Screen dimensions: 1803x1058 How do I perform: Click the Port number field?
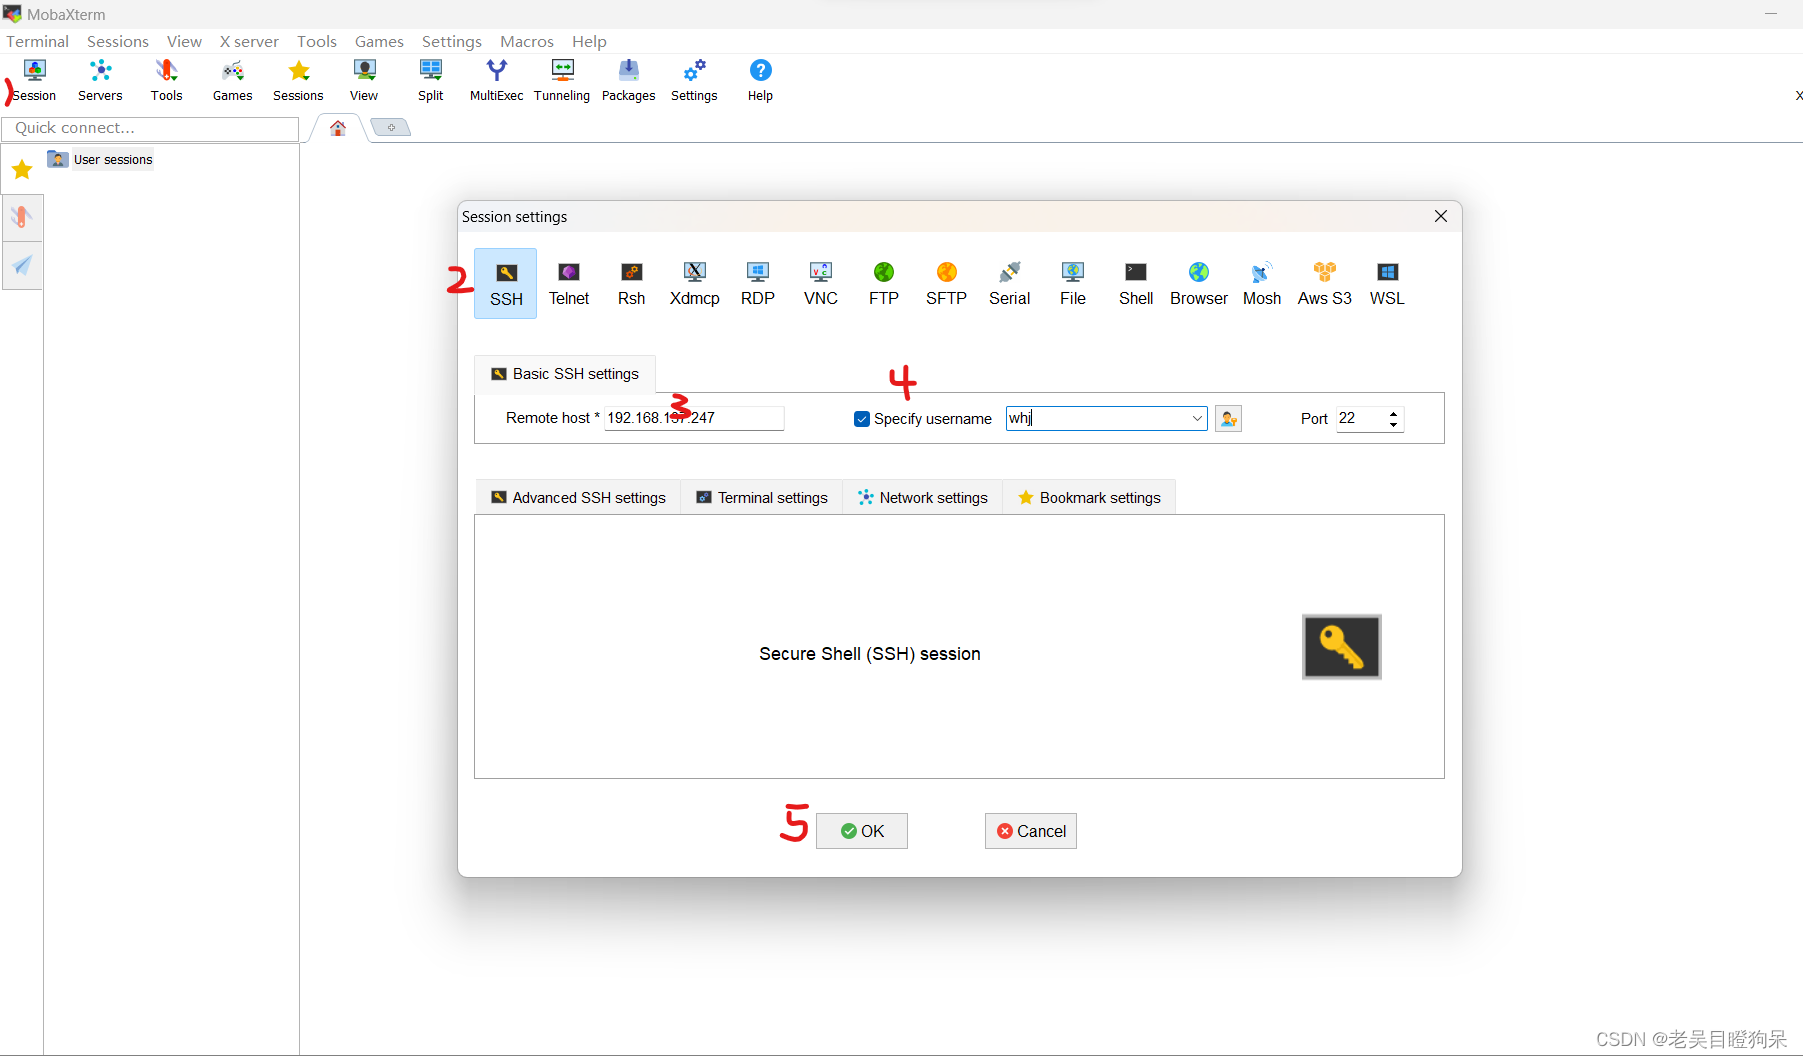tap(1361, 419)
